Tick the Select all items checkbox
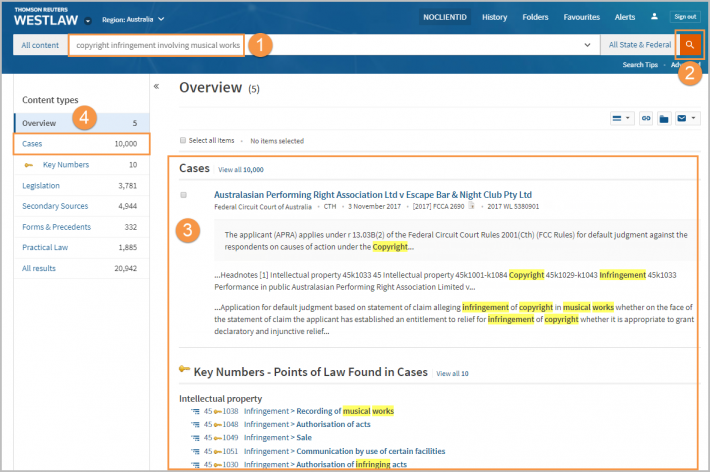The width and height of the screenshot is (710, 472). pyautogui.click(x=183, y=140)
